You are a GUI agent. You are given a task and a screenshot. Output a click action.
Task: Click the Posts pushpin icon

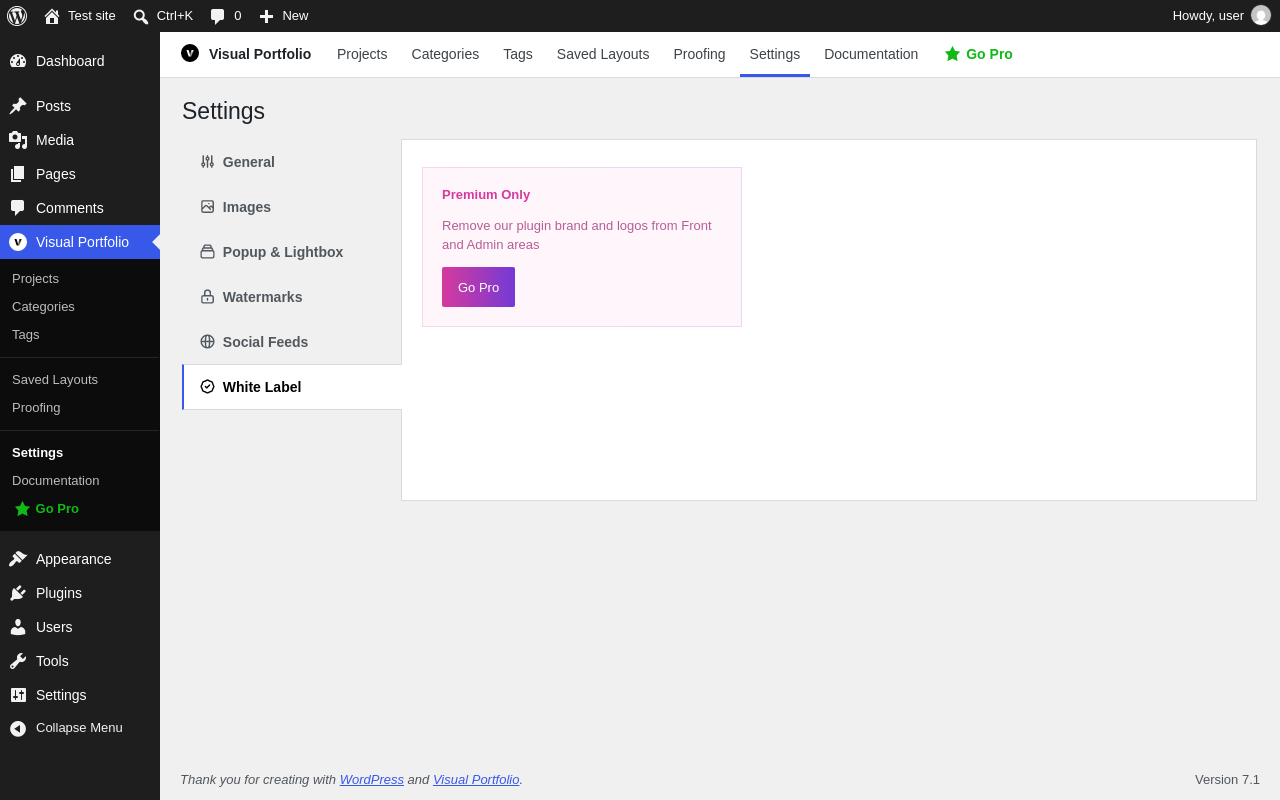coord(18,106)
